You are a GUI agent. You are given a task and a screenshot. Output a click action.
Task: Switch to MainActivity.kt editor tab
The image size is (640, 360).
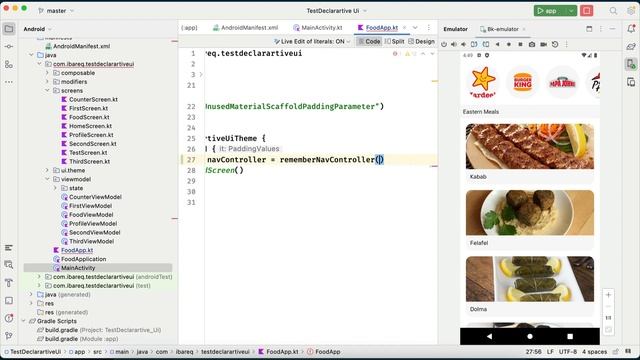pos(318,28)
